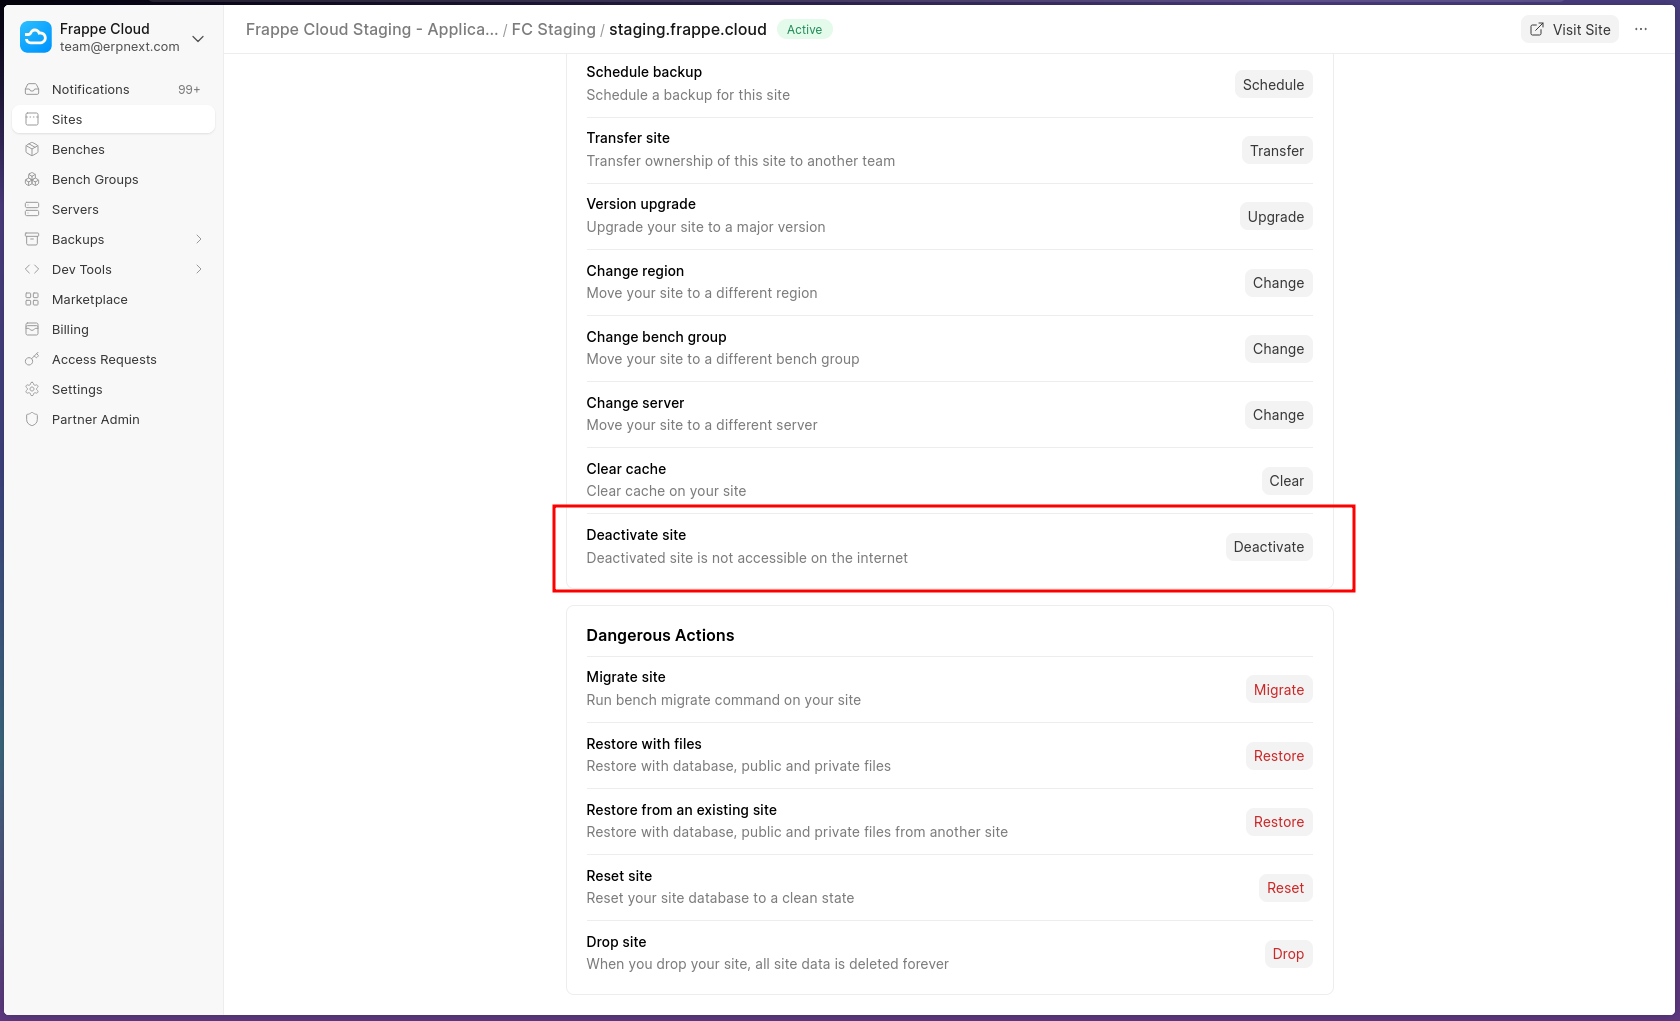
Task: Open the team switcher dropdown
Action: [198, 38]
